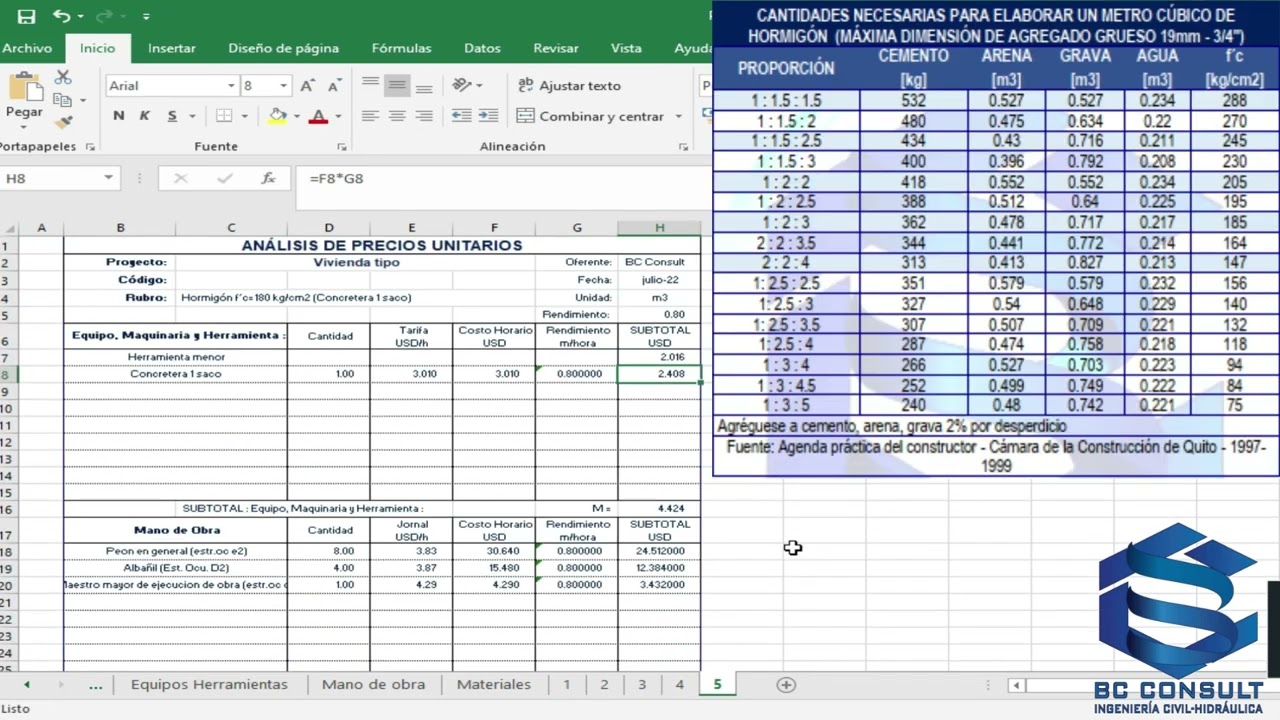Switch to the Mano de obra sheet
This screenshot has height=720, width=1280.
(373, 685)
